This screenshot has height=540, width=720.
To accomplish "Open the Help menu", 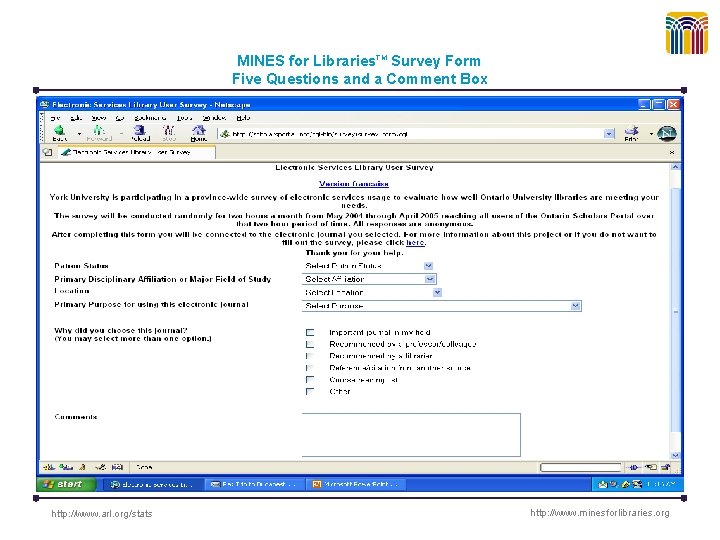I will tap(243, 118).
